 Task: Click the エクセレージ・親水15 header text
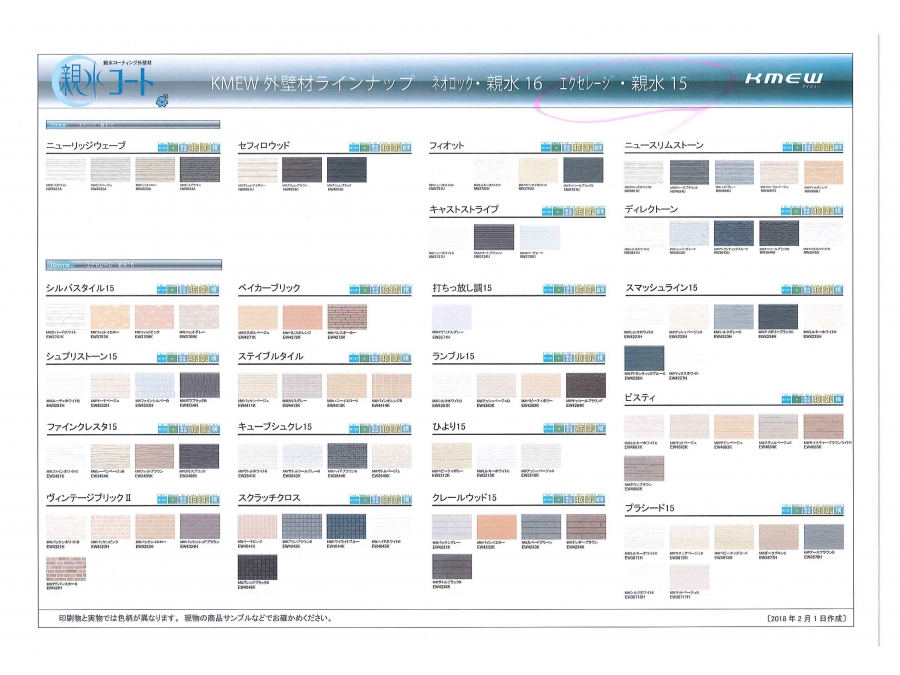[623, 84]
